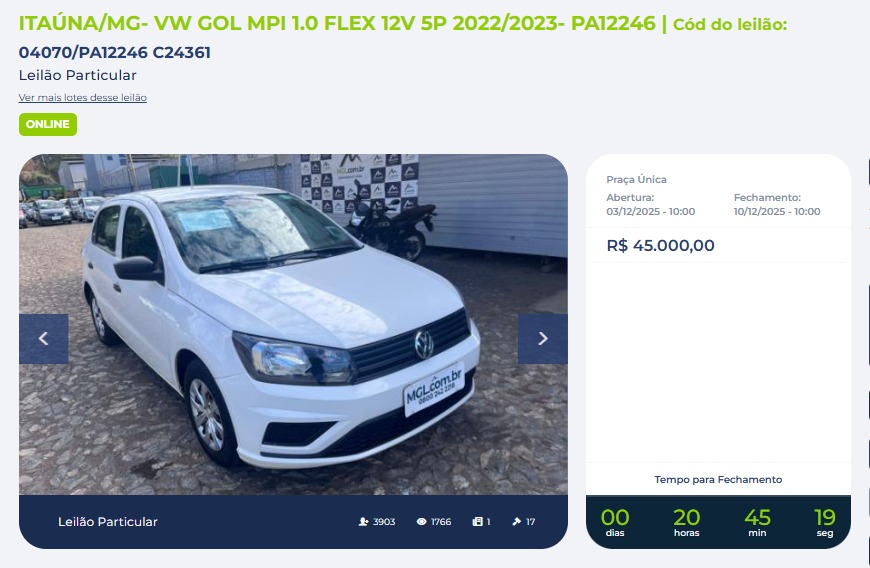870x568 pixels.
Task: Select the lot title ITAÚNA/MG- VW GOL
Action: (337, 23)
